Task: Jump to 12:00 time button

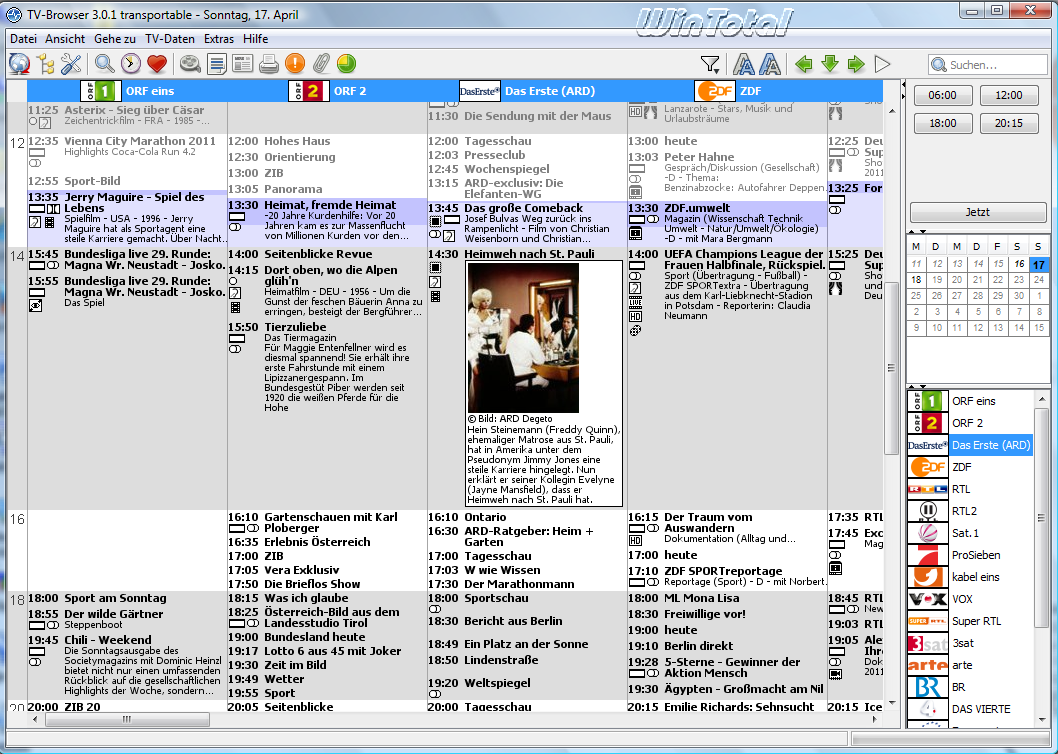Action: pos(1009,95)
